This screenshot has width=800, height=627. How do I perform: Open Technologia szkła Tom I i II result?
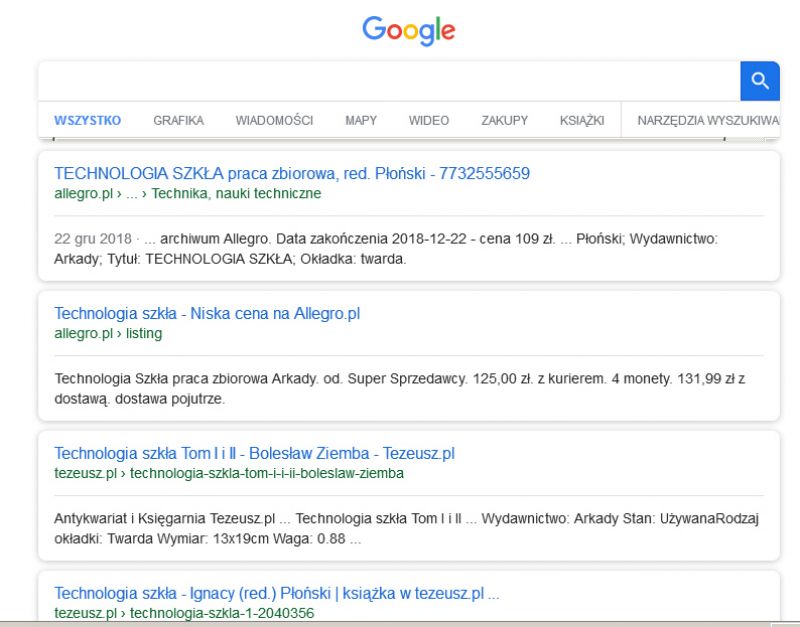click(255, 453)
